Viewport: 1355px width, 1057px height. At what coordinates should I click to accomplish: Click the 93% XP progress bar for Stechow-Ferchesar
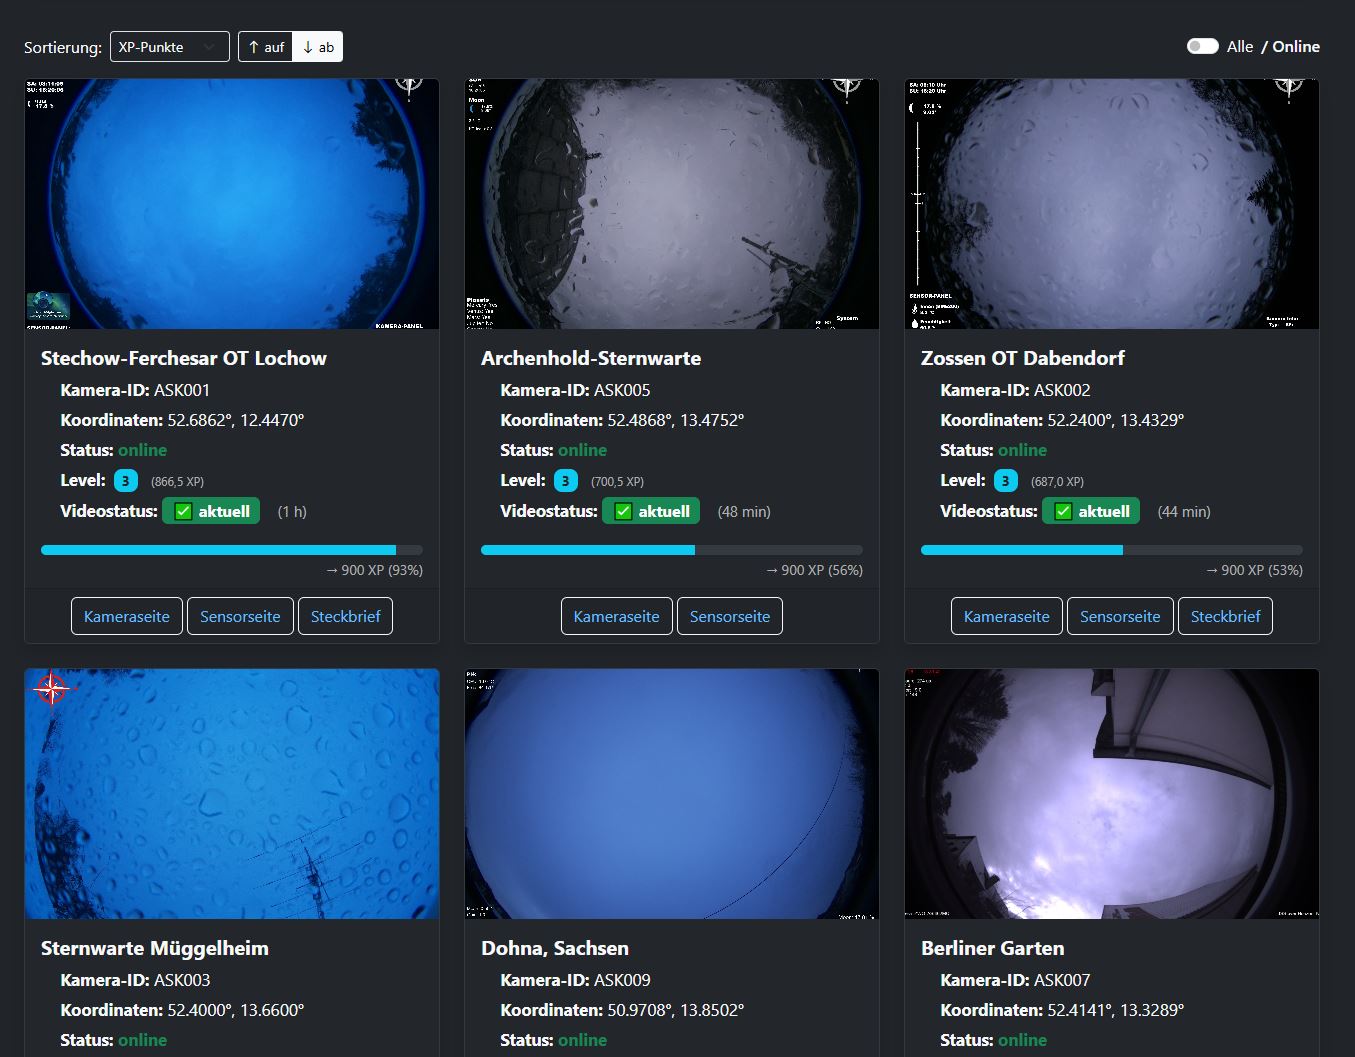(231, 549)
